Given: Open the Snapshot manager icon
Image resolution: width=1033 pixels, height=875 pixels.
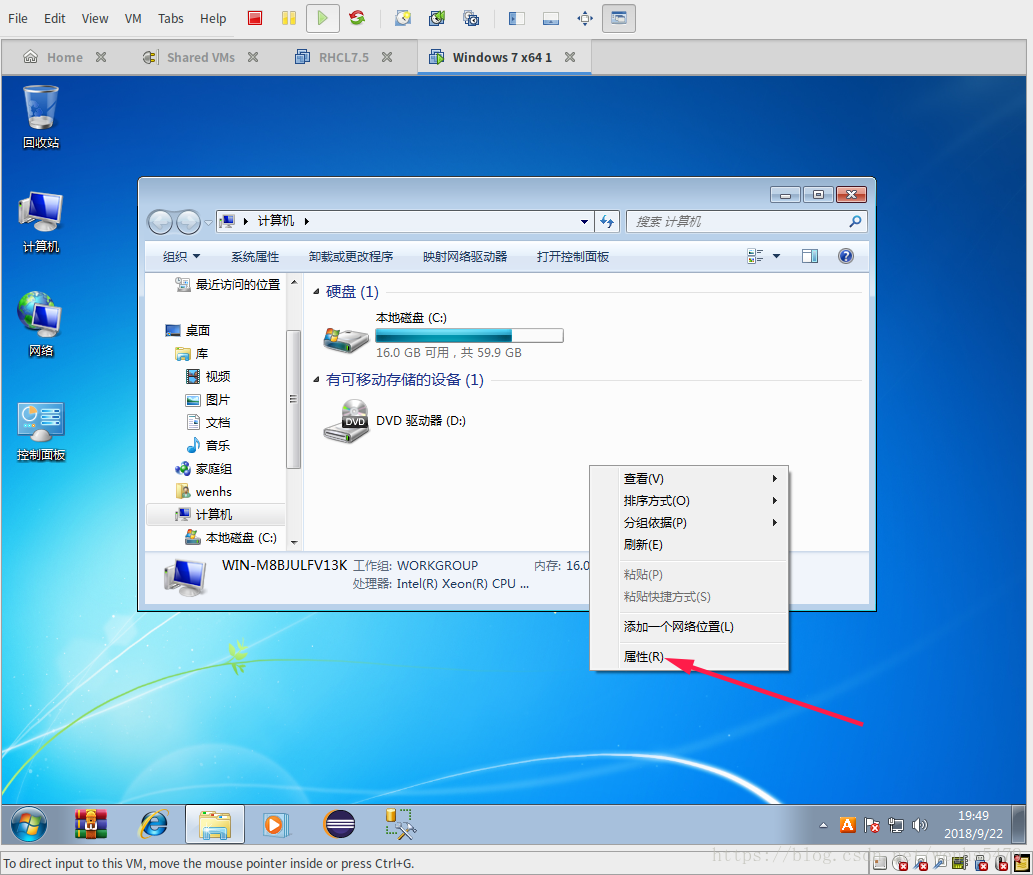Looking at the screenshot, I should [471, 18].
